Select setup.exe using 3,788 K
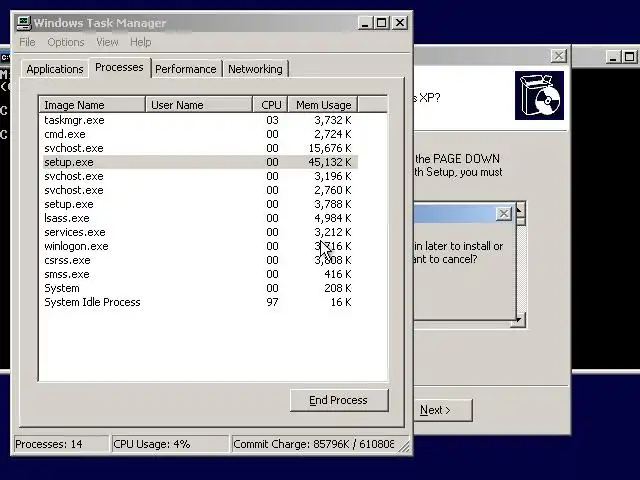The width and height of the screenshot is (640, 480). 200,204
